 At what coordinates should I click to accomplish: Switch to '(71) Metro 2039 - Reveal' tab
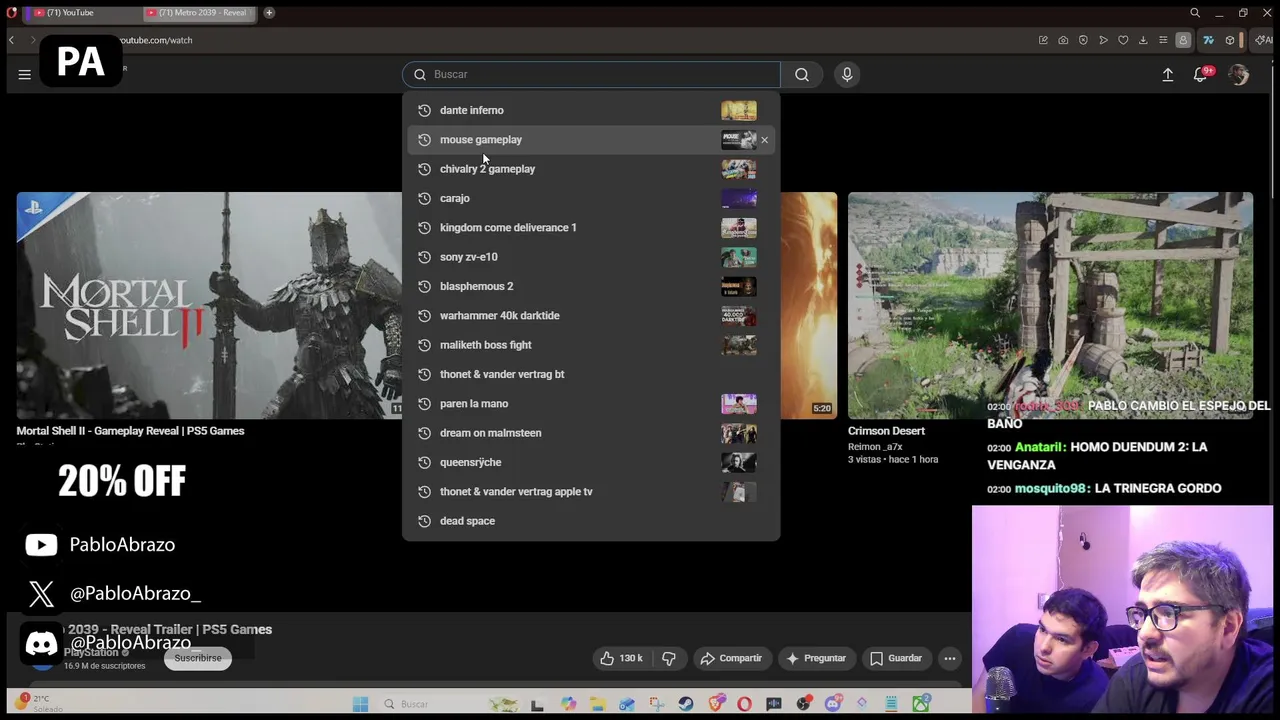pyautogui.click(x=197, y=13)
